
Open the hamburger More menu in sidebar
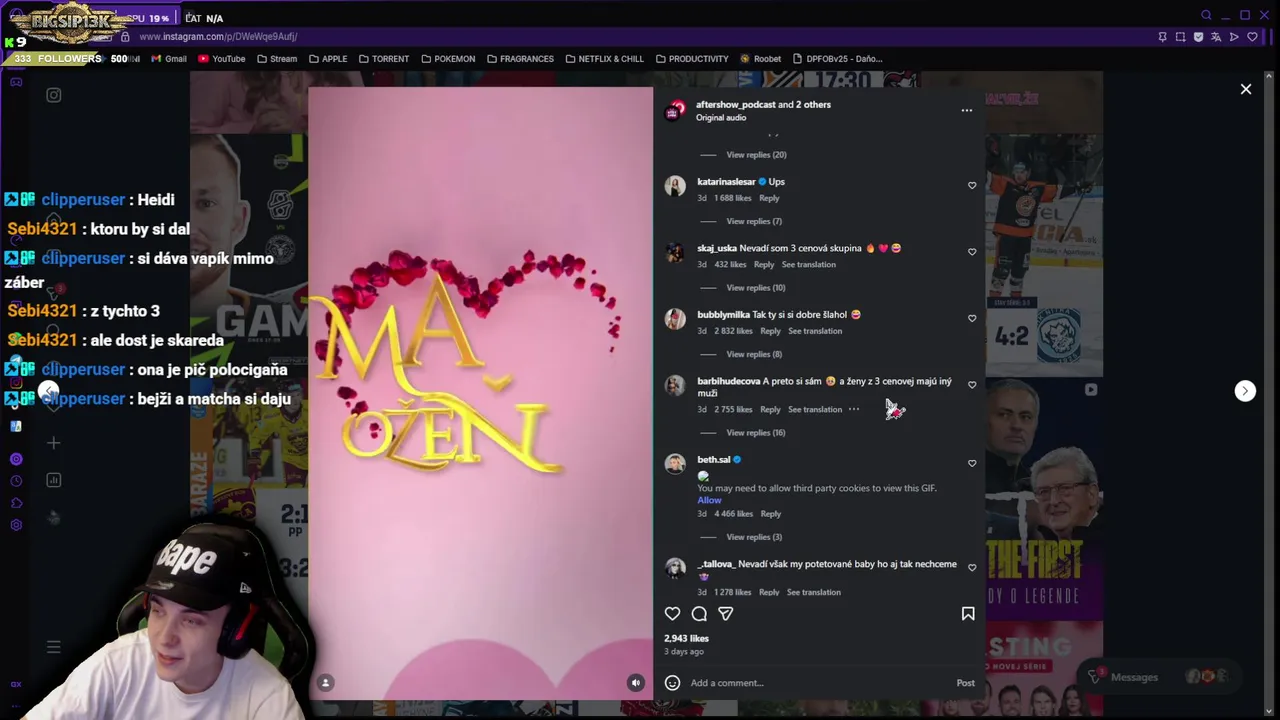point(54,647)
